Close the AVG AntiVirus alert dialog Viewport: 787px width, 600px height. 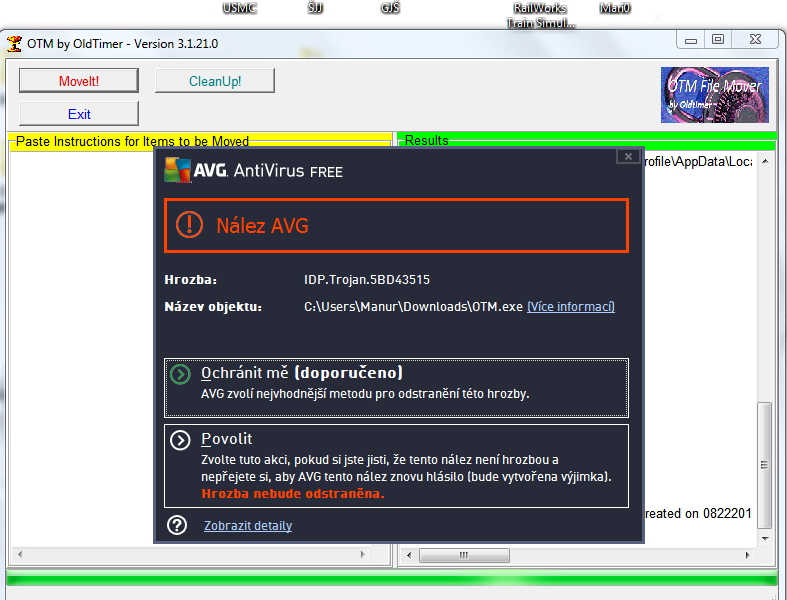(626, 156)
